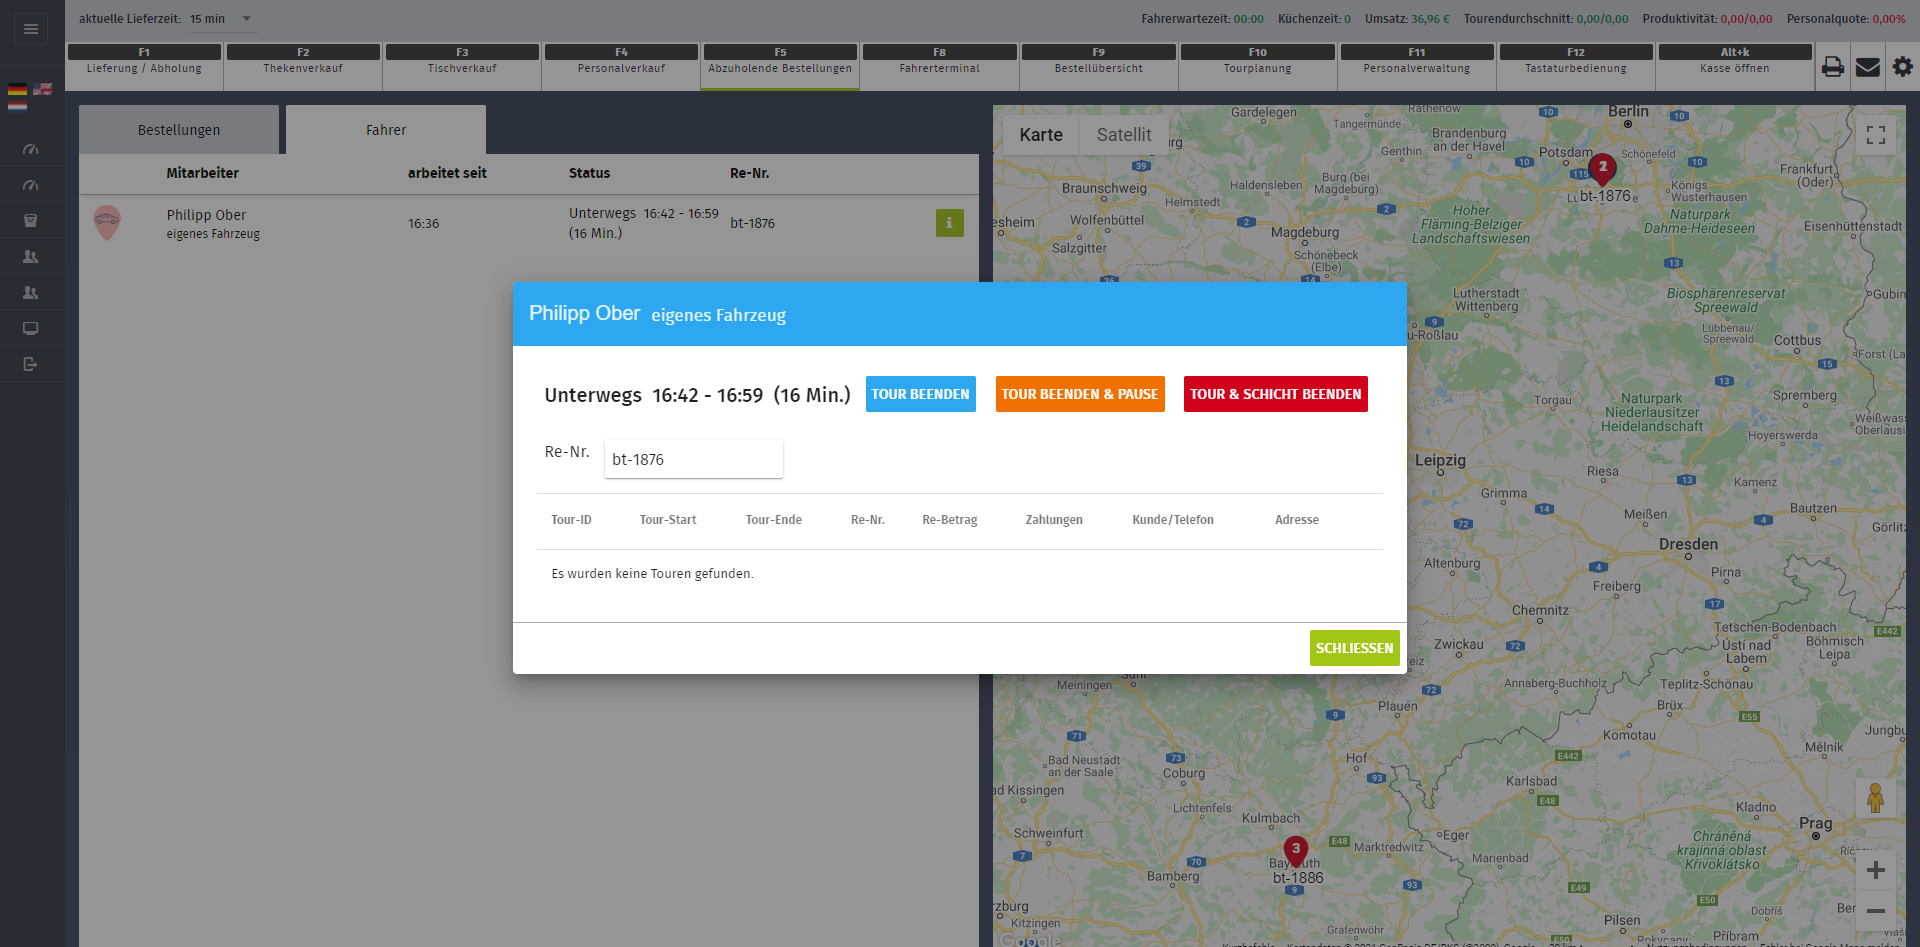1920x947 pixels.
Task: Click the Mitarbeiter column header
Action: point(203,173)
